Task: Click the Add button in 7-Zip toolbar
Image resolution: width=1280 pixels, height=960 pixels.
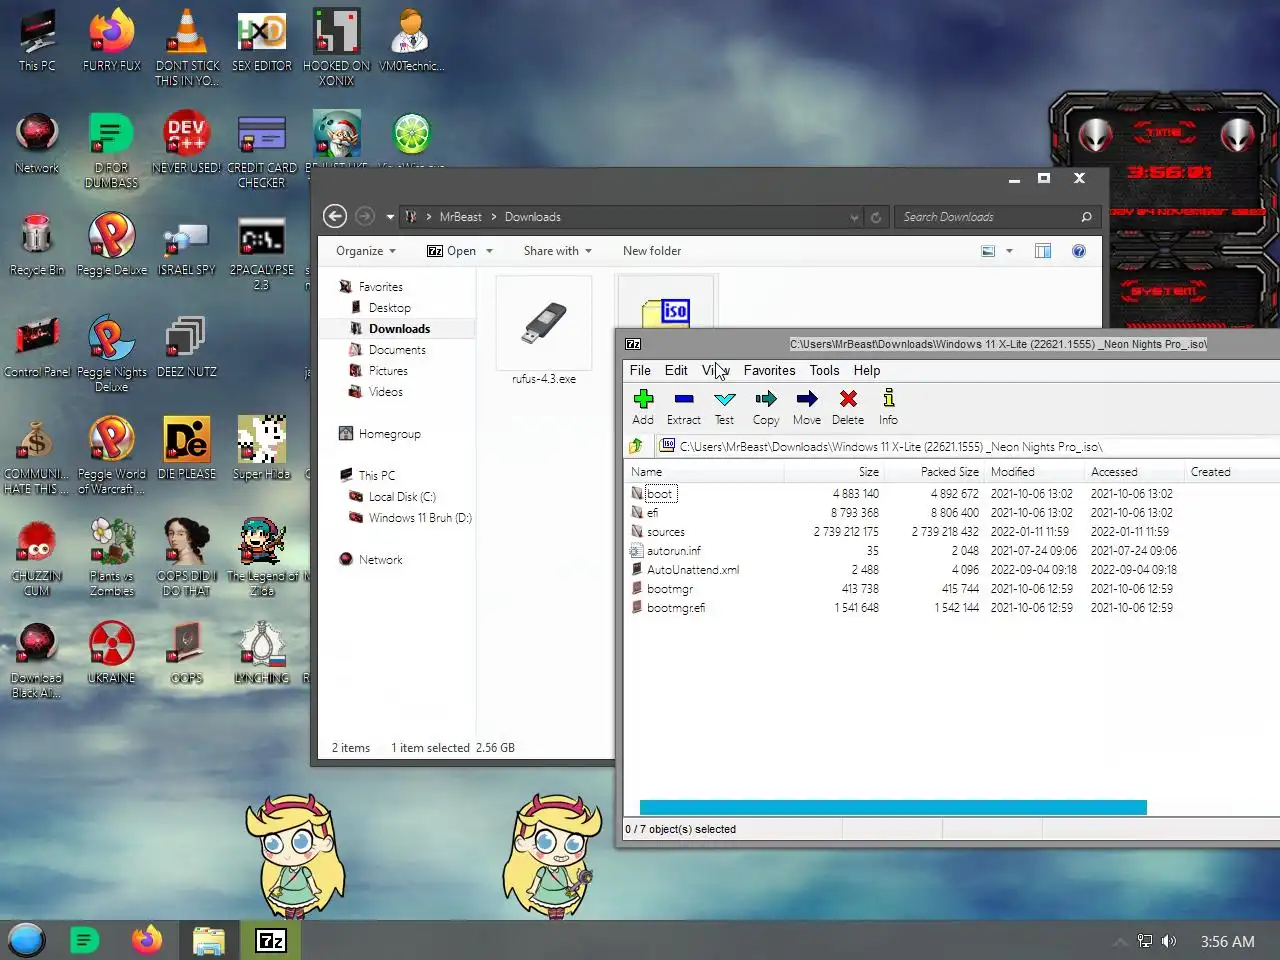Action: pyautogui.click(x=643, y=407)
